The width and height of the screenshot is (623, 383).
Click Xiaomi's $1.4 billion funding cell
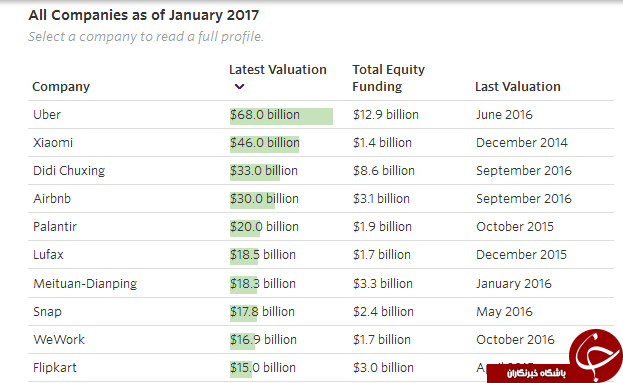pos(382,143)
